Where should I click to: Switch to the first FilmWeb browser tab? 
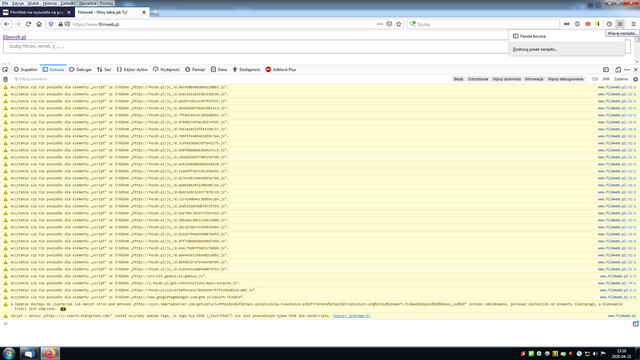pos(37,12)
